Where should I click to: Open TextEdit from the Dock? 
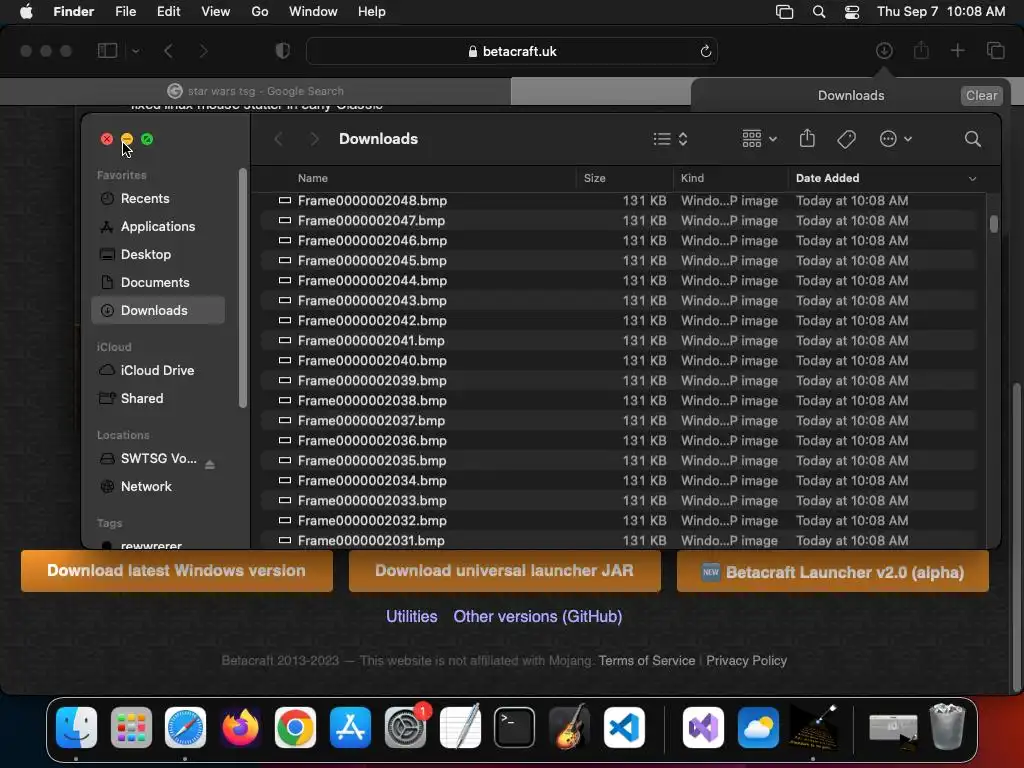click(x=460, y=727)
